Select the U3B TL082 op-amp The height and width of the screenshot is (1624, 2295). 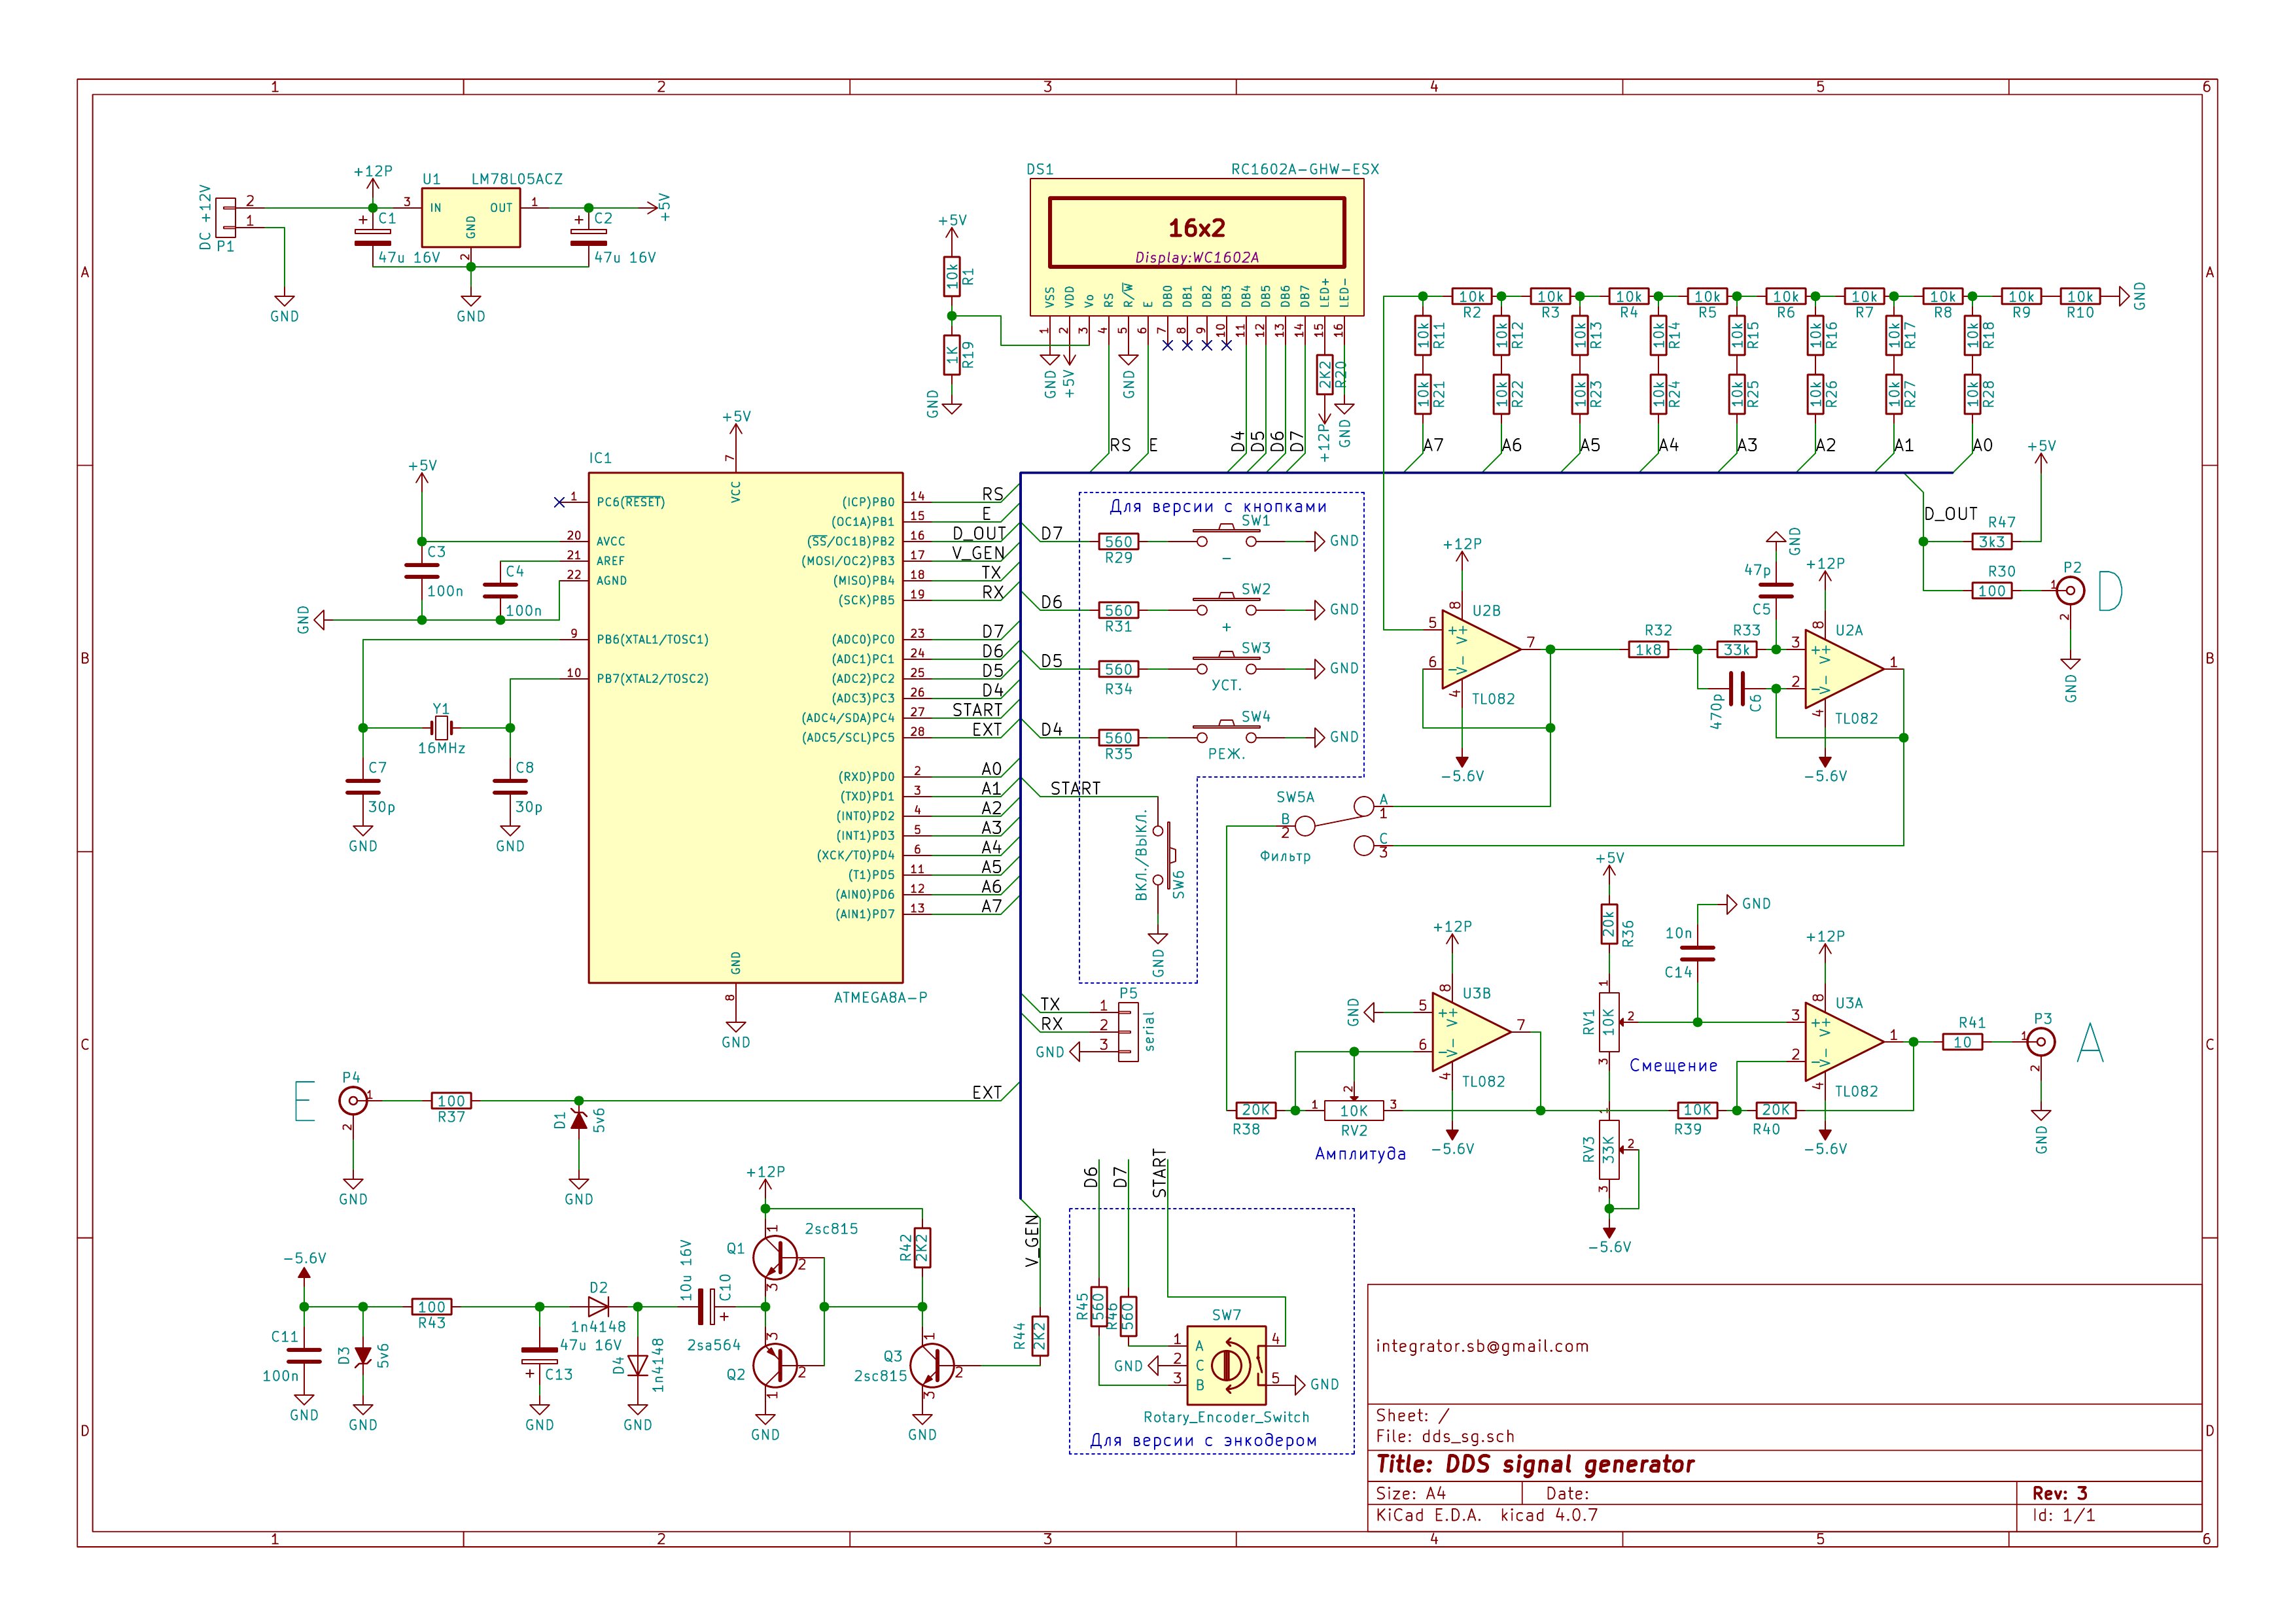pos(1471,1031)
